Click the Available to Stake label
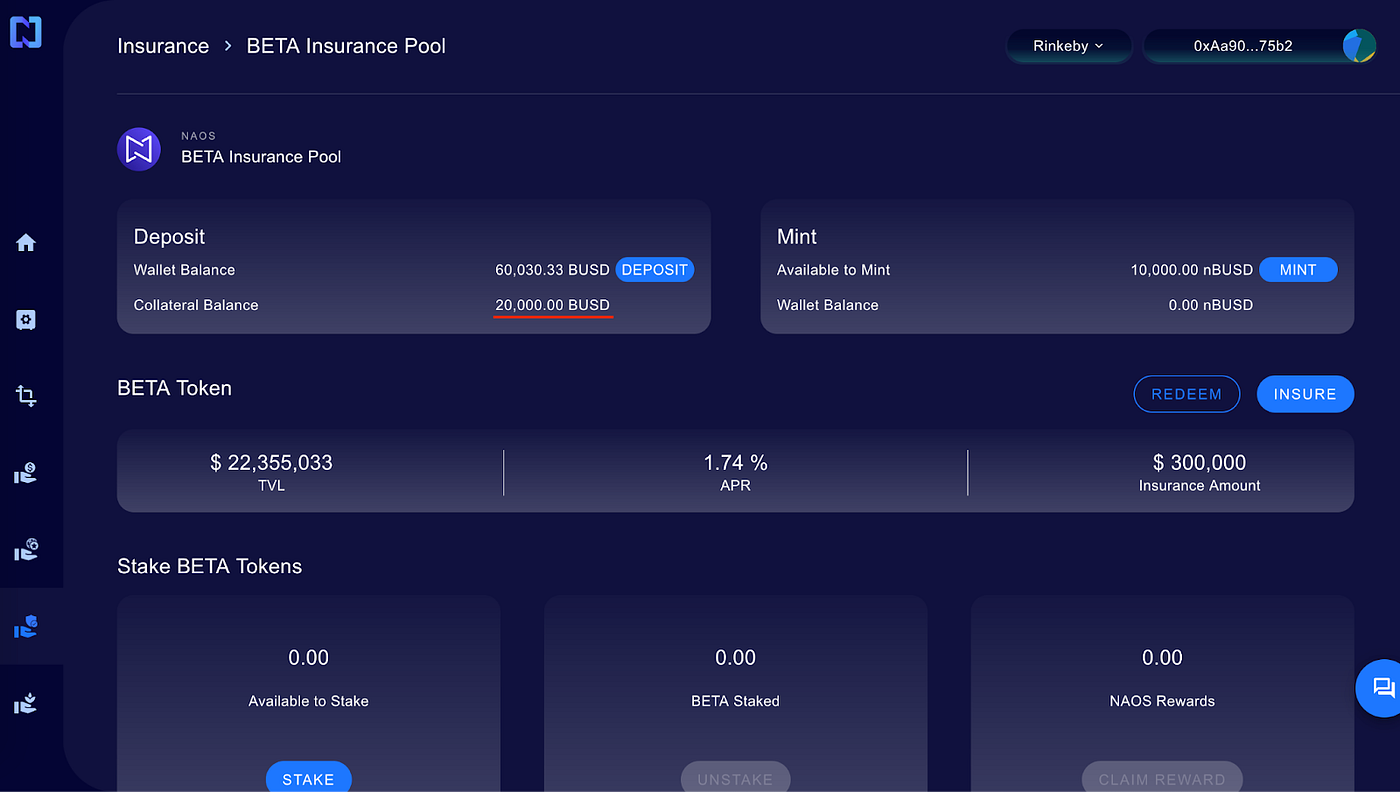Viewport: 1400px width, 792px height. pos(308,701)
